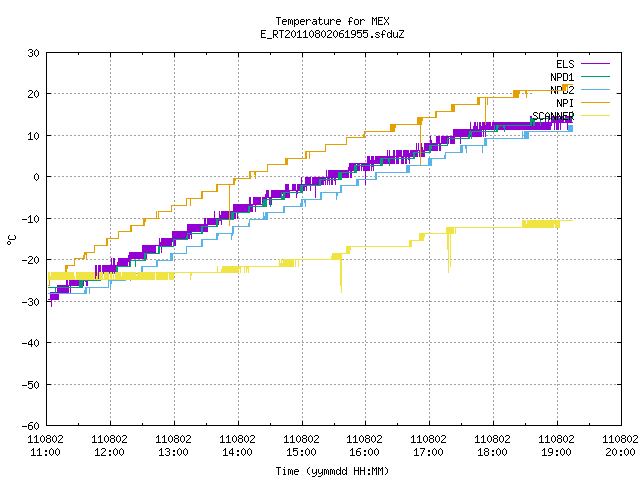Click the y-axis label -40
Image resolution: width=640 pixels, height=480 pixels.
click(31, 343)
